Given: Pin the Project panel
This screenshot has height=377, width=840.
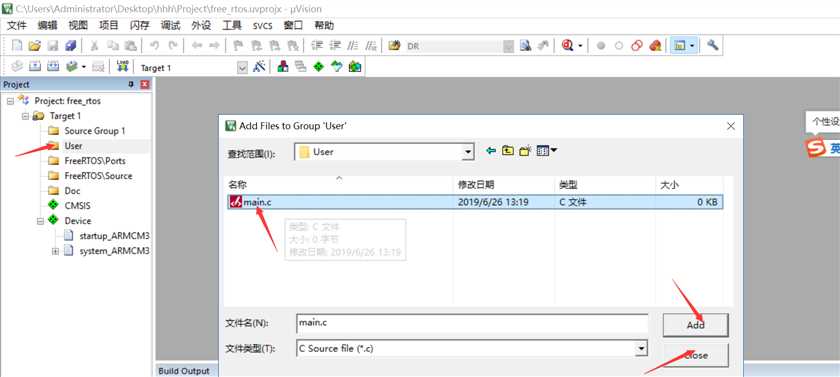Looking at the screenshot, I should [x=131, y=85].
